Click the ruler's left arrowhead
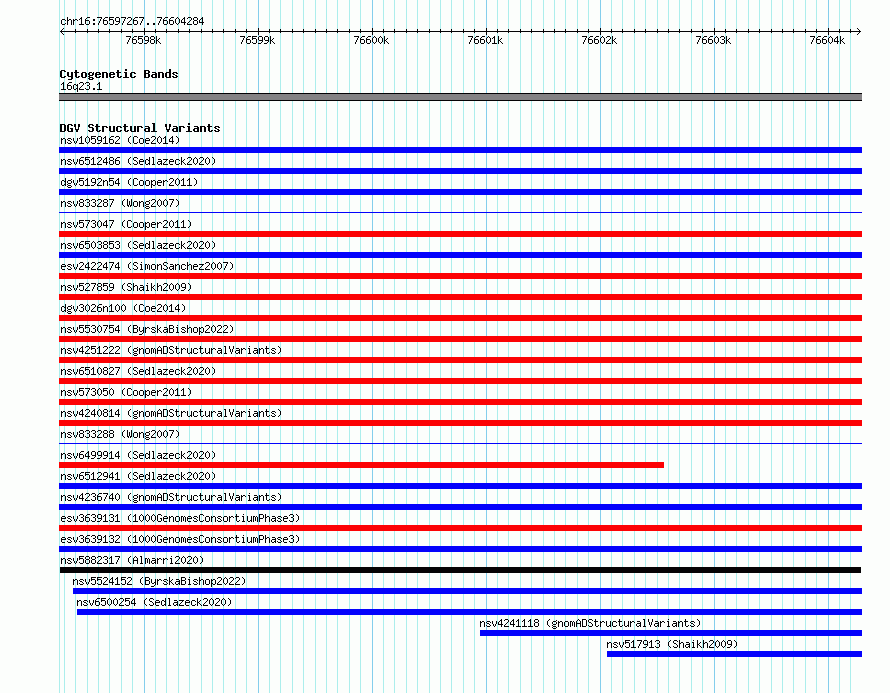Viewport: 890px width, 693px height. 62,31
